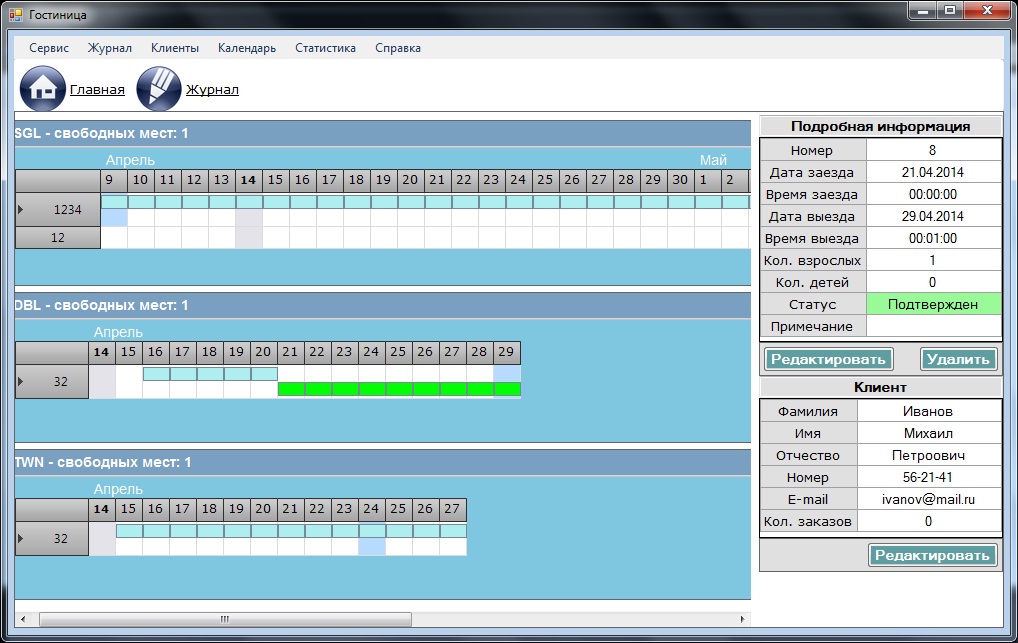Open the Статистика menu
The width and height of the screenshot is (1018, 643).
tap(325, 48)
